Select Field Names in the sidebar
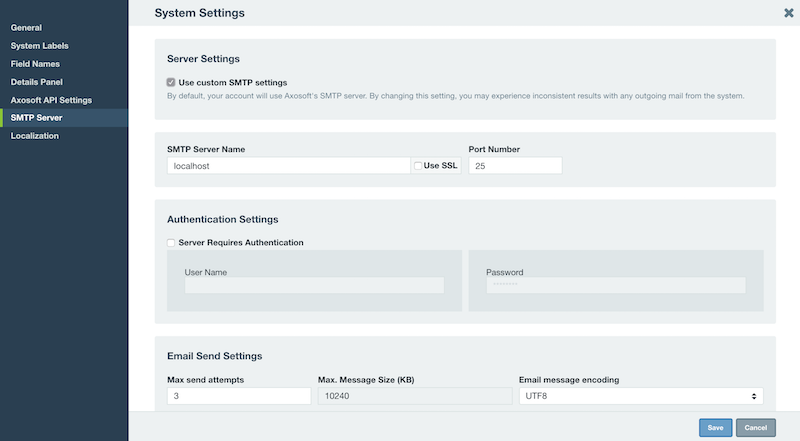 [x=35, y=64]
